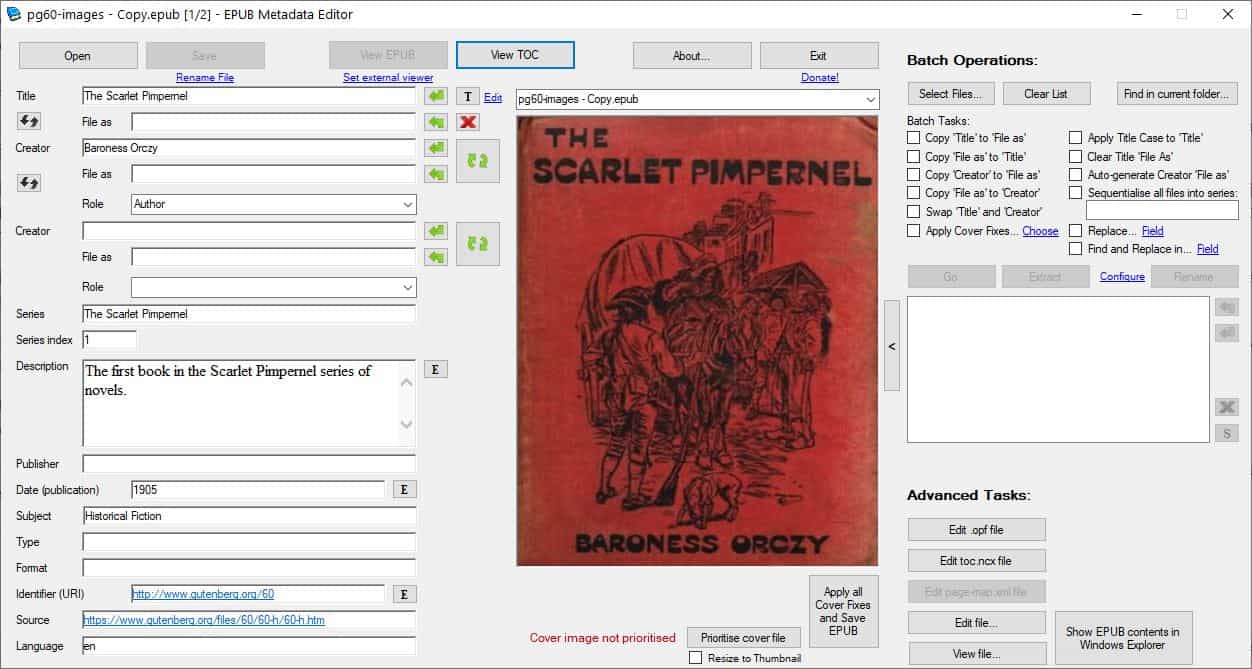Click the swap arrows icon under the first Creator label
Viewport: 1252px width, 669px height.
[29, 183]
